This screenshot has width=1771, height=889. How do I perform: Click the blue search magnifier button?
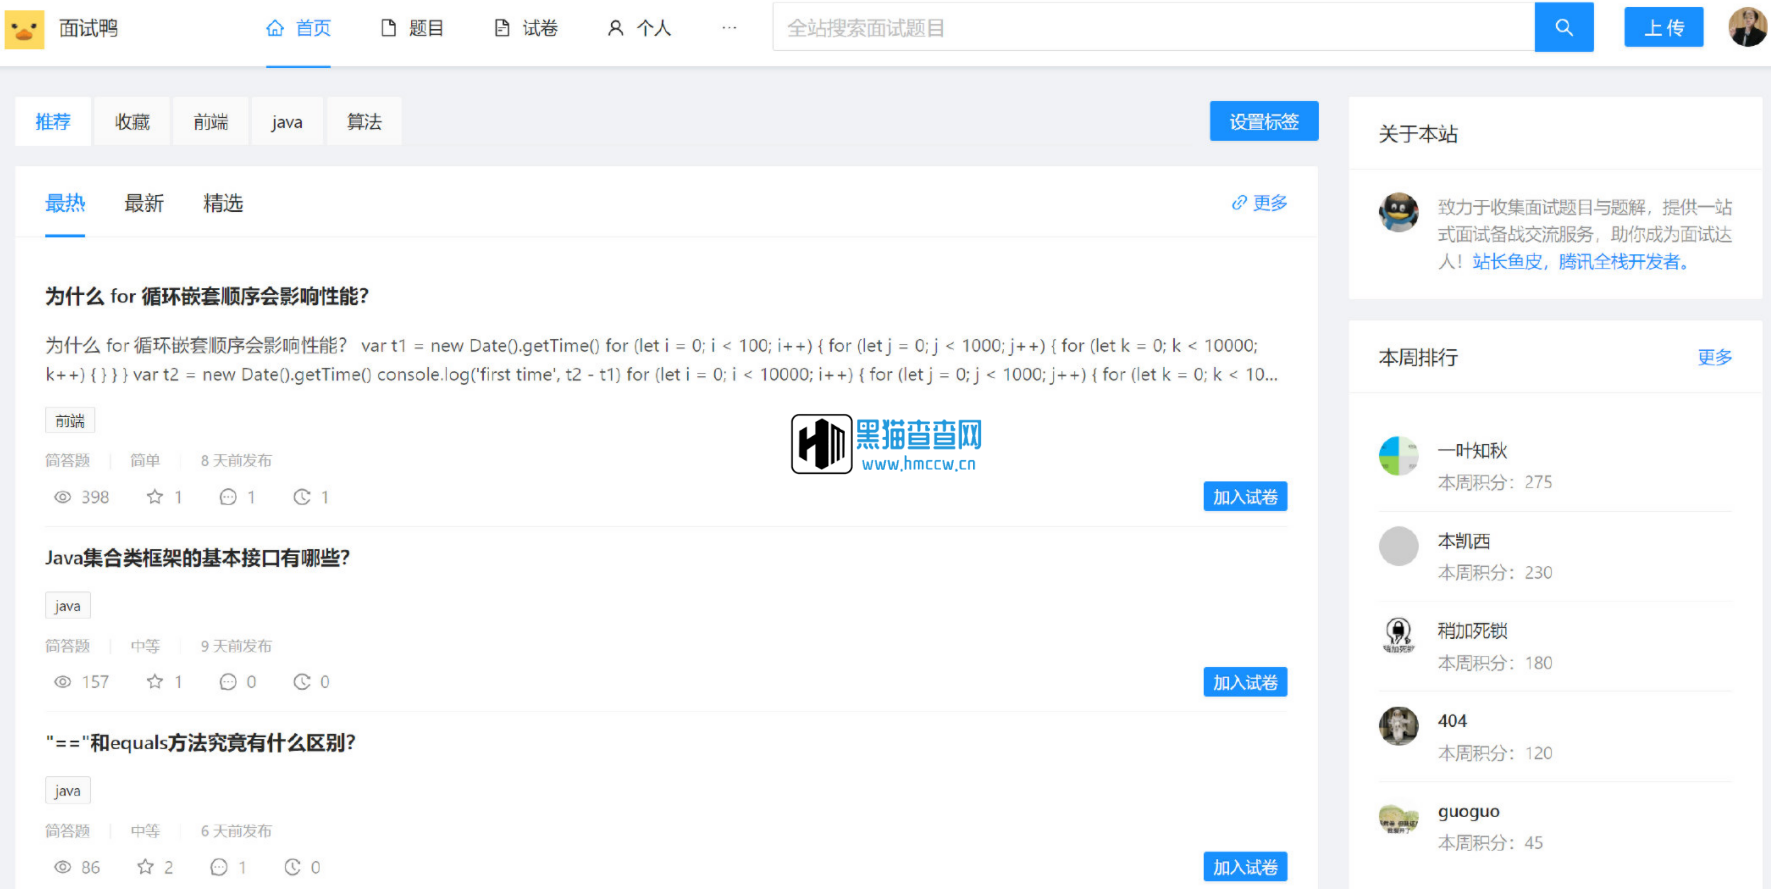click(x=1564, y=28)
